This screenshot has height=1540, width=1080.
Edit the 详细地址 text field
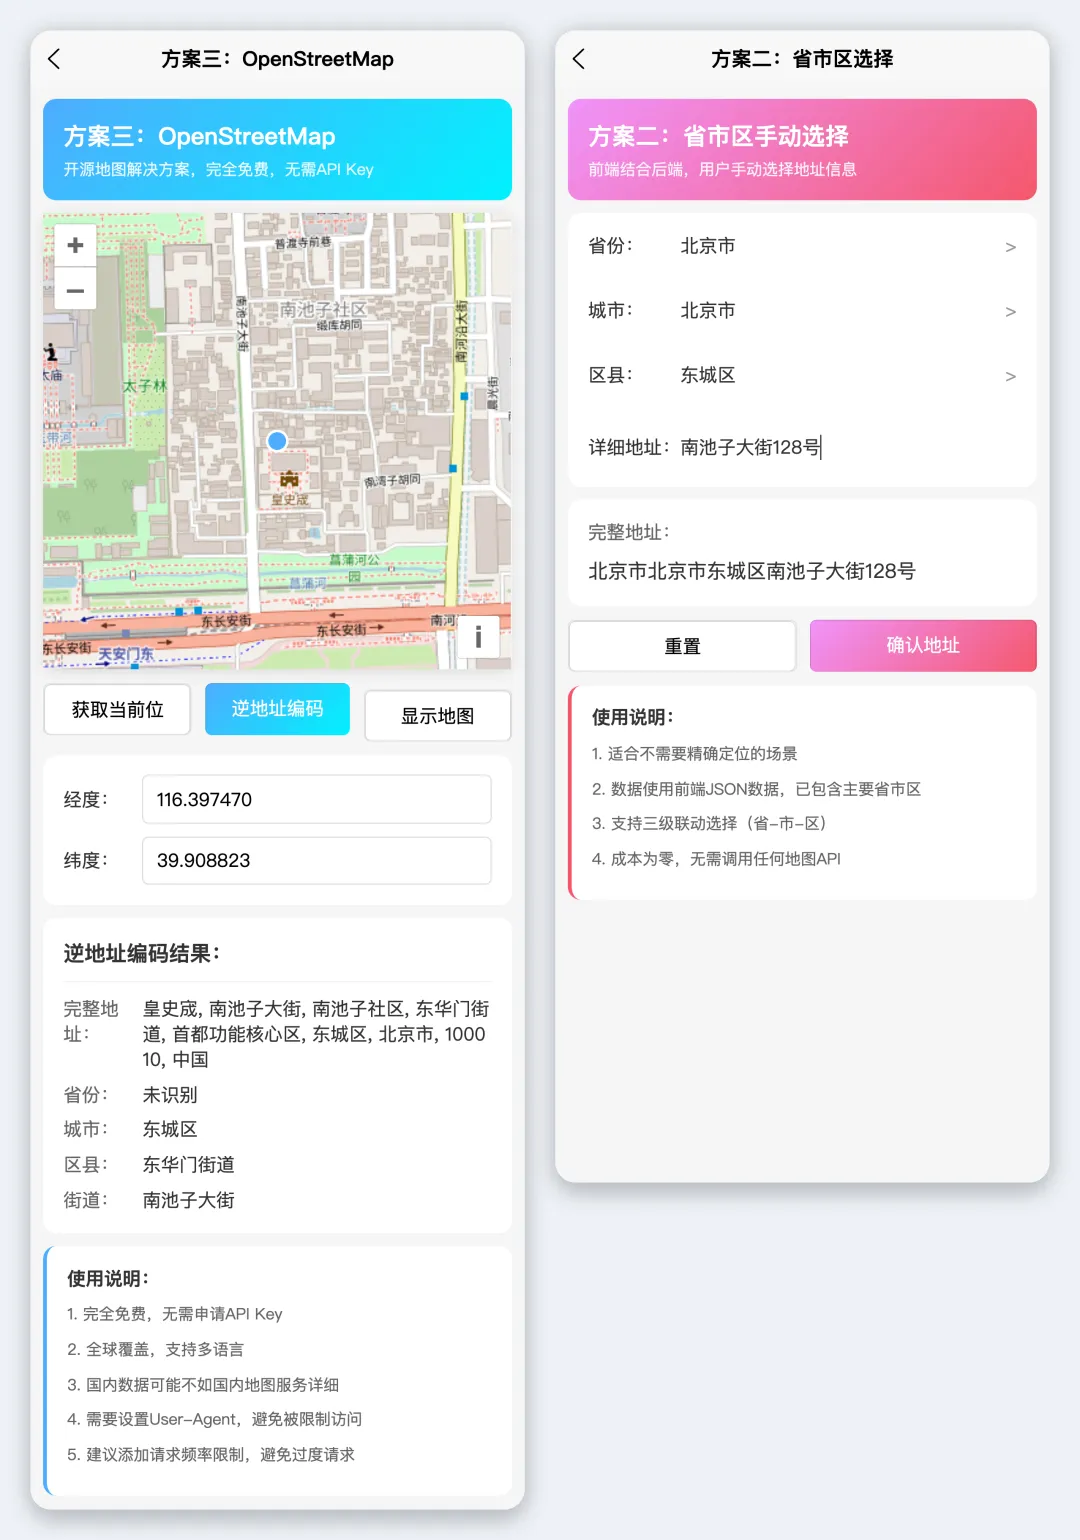[x=850, y=447]
